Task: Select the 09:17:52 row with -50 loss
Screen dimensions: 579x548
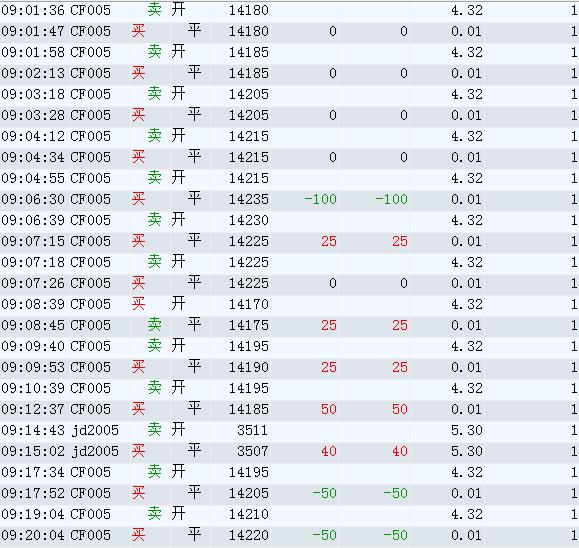Action: point(290,493)
